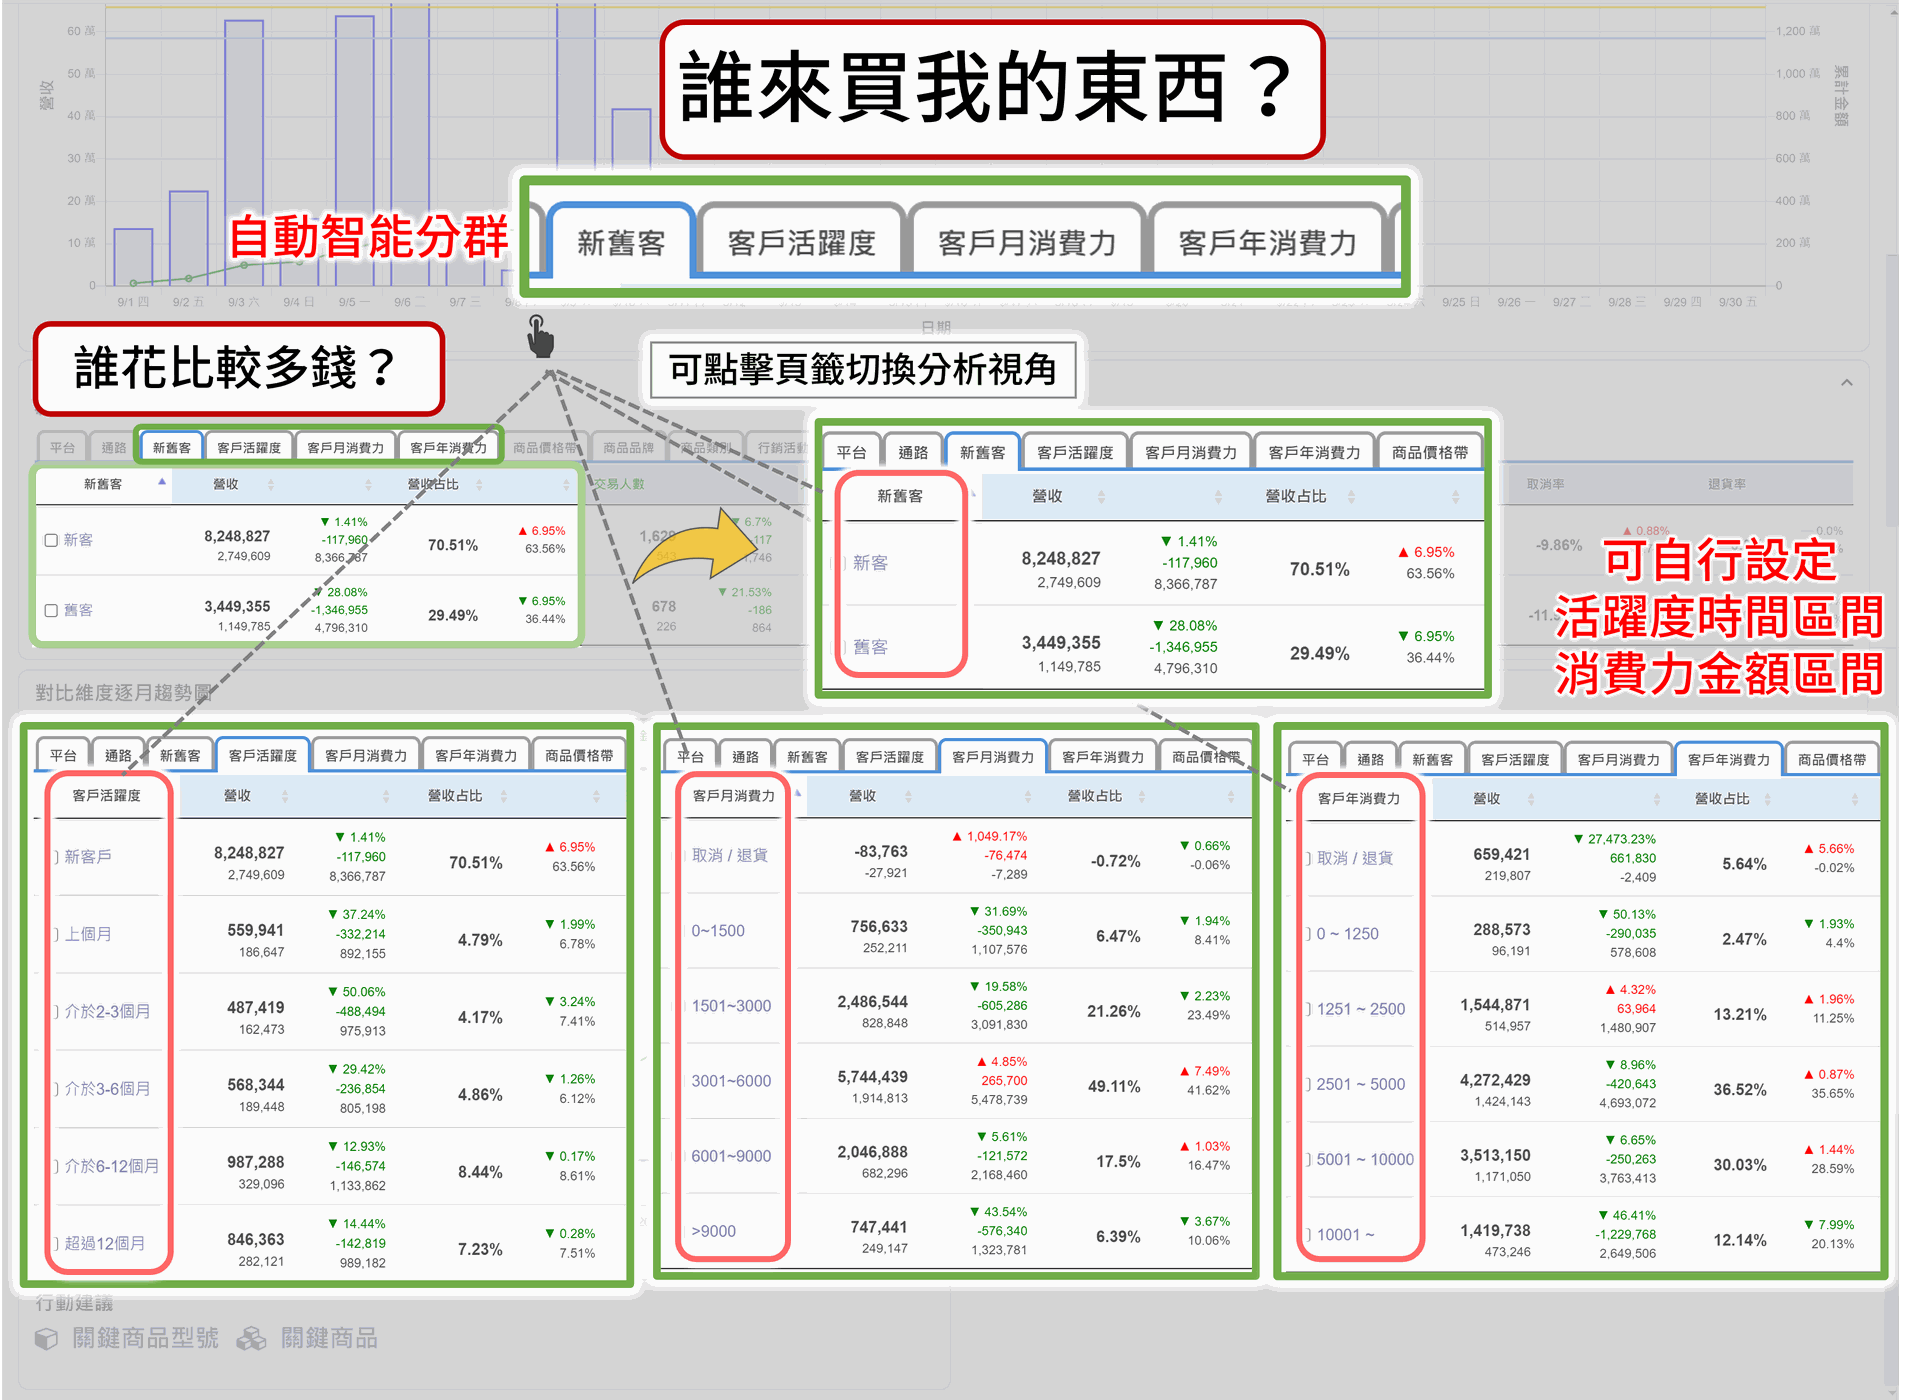Select active 客戶活躍度 tab in bottom-left panel

point(262,755)
